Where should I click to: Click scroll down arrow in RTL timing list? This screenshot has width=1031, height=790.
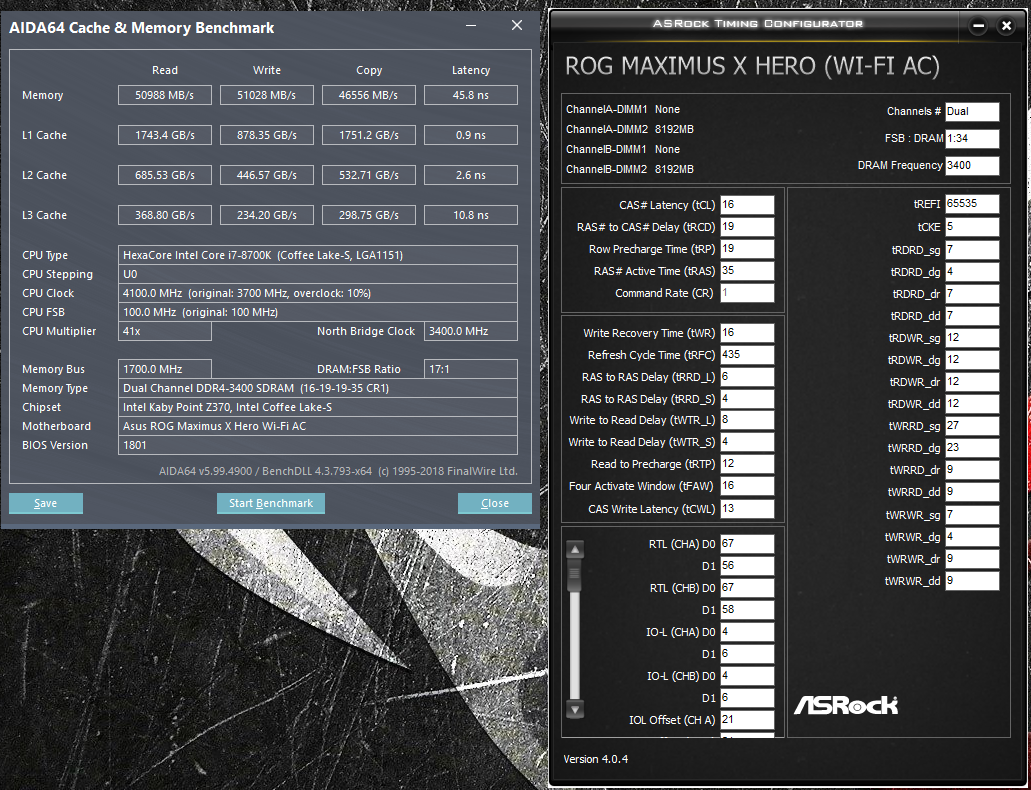tap(575, 710)
